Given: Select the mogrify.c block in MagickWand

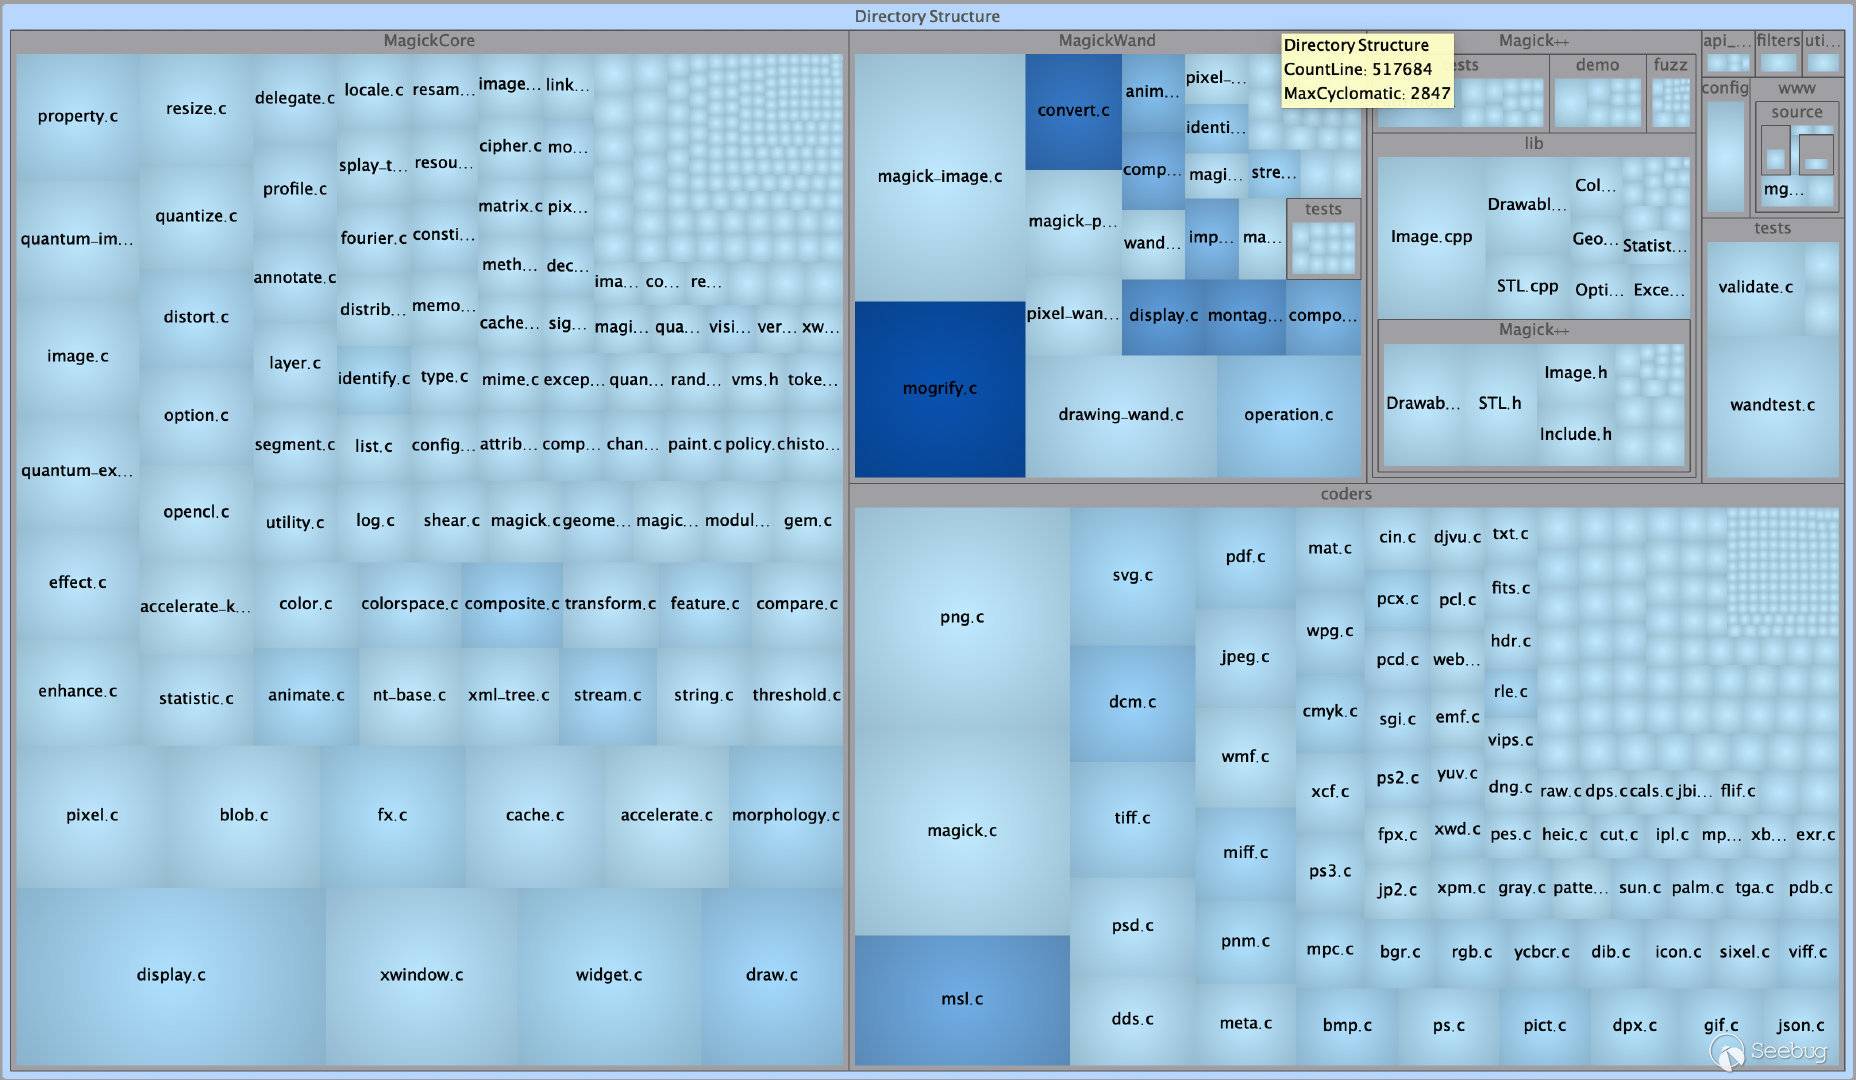Looking at the screenshot, I should pyautogui.click(x=939, y=389).
